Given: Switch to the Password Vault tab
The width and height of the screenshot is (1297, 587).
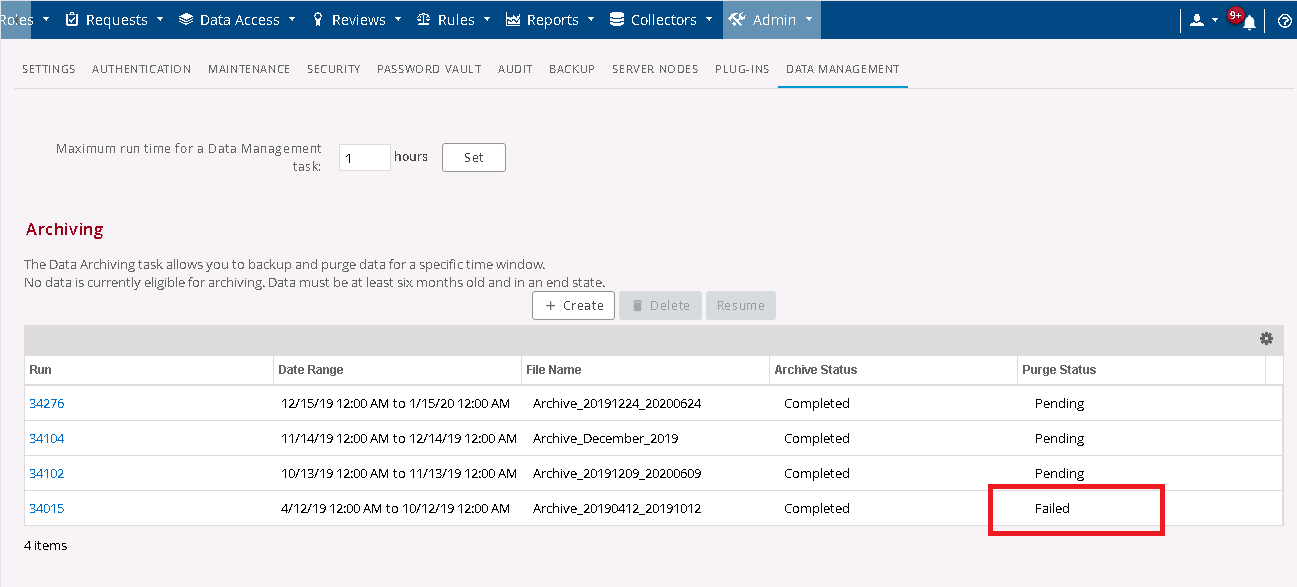Looking at the screenshot, I should [x=429, y=69].
